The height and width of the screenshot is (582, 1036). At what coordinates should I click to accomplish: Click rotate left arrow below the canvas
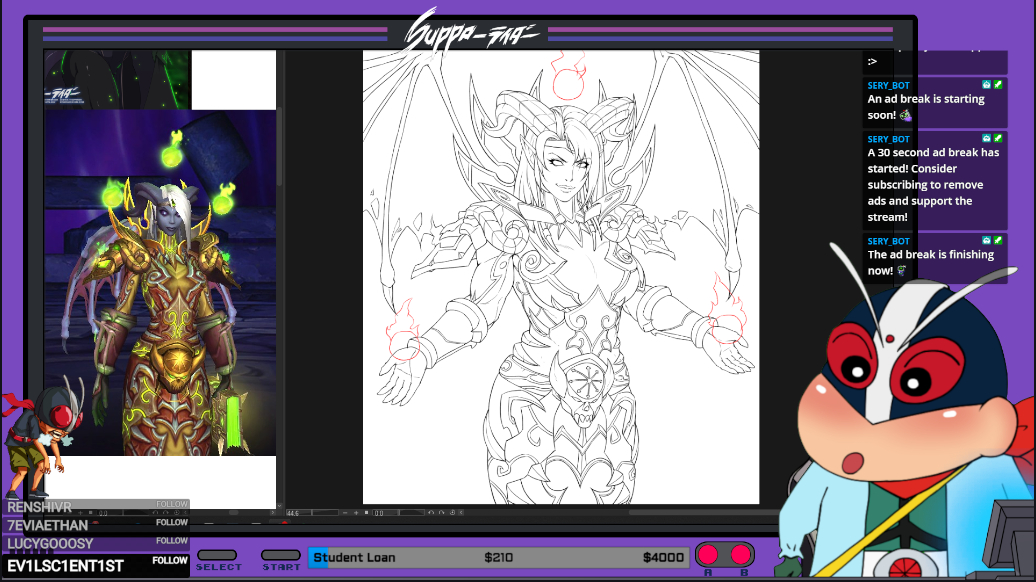[x=430, y=513]
